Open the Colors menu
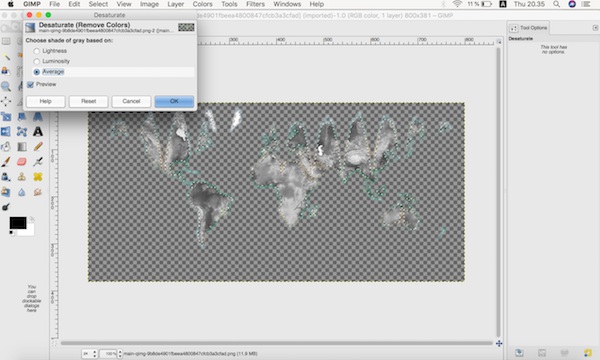The width and height of the screenshot is (600, 360). click(202, 4)
